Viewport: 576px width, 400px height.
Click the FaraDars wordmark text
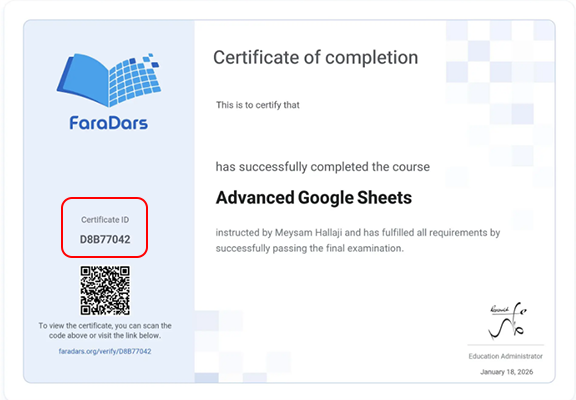click(x=109, y=123)
